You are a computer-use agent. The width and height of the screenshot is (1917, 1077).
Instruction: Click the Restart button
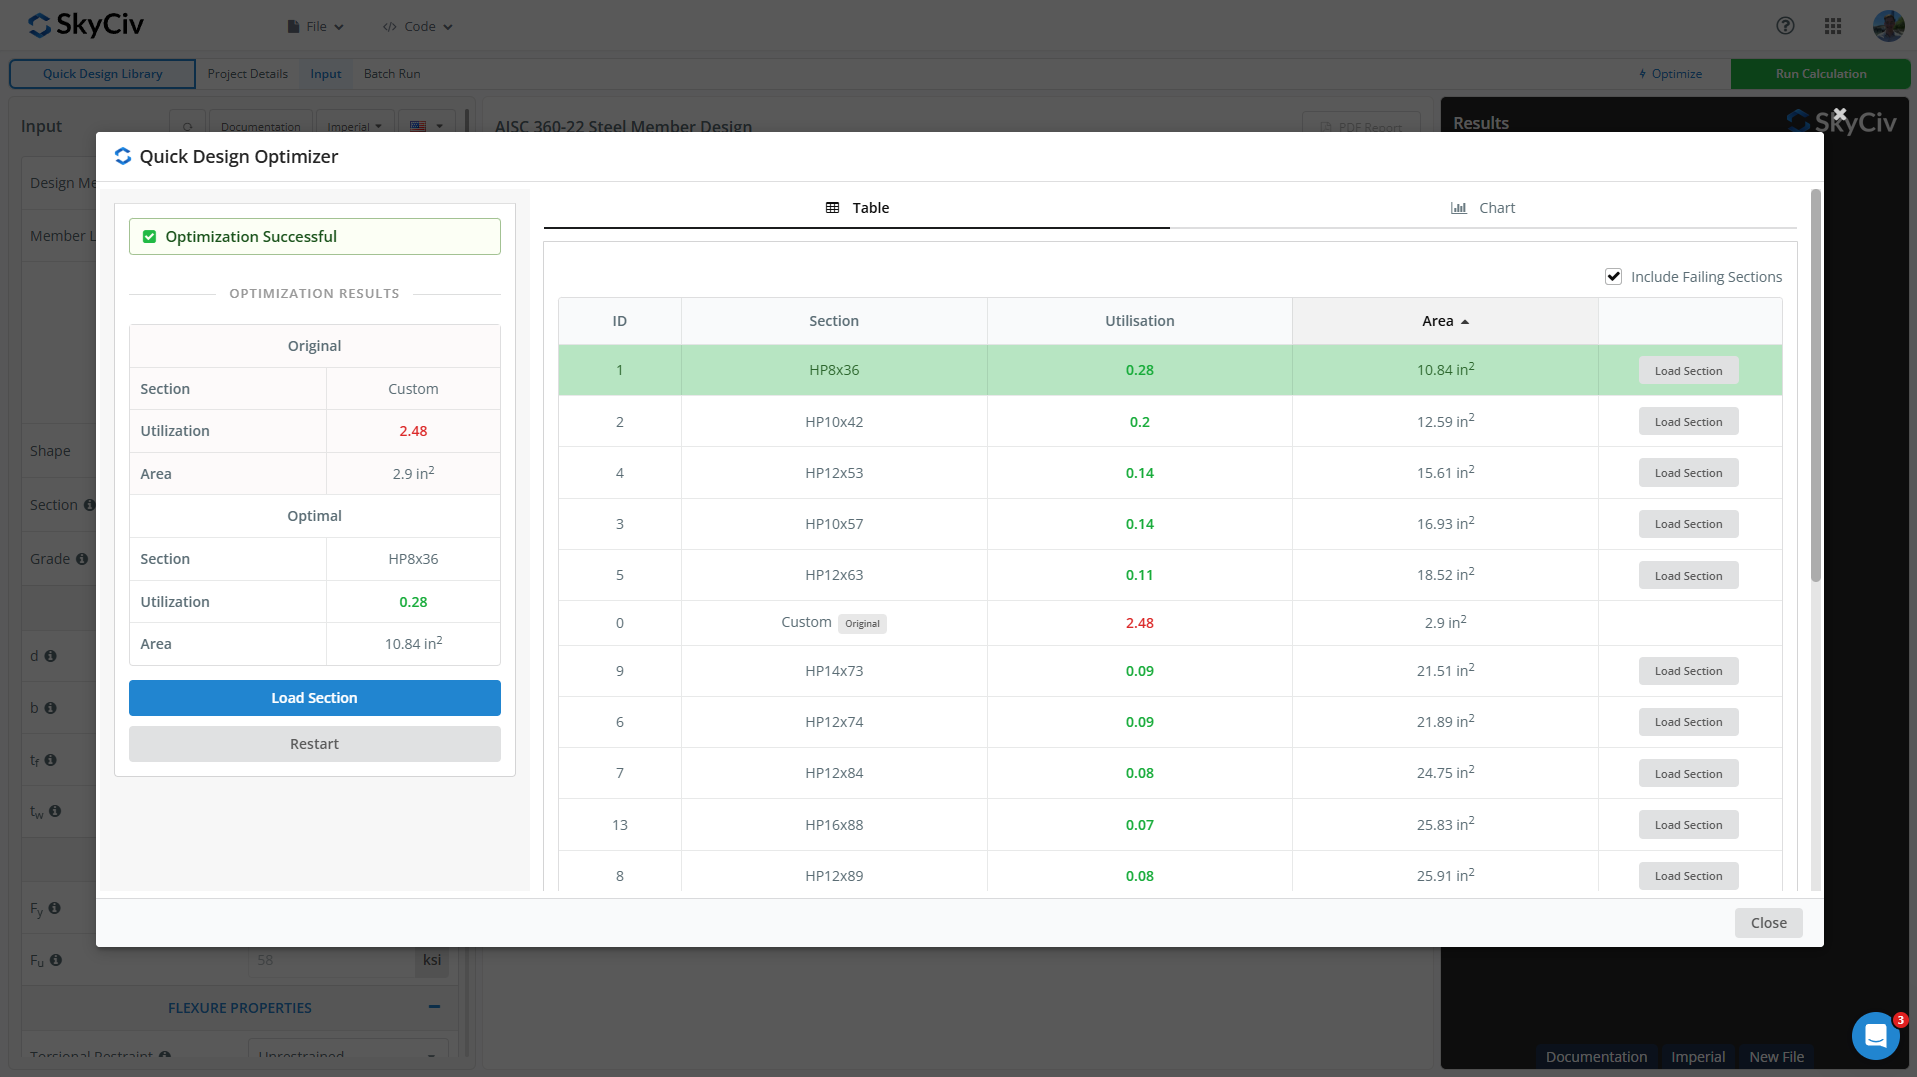click(315, 744)
